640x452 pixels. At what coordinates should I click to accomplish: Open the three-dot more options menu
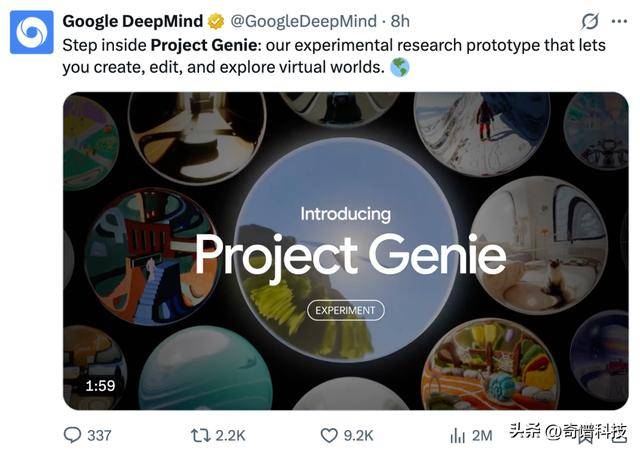[x=619, y=21]
